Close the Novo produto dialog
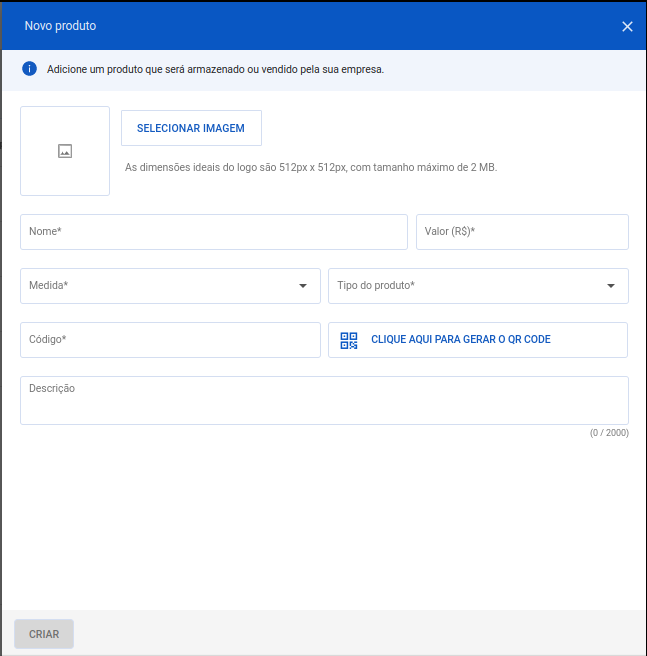The image size is (647, 656). pos(627,26)
